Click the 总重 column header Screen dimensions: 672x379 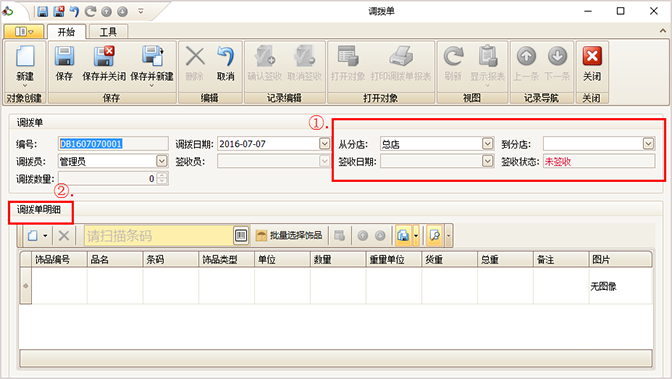[505, 259]
